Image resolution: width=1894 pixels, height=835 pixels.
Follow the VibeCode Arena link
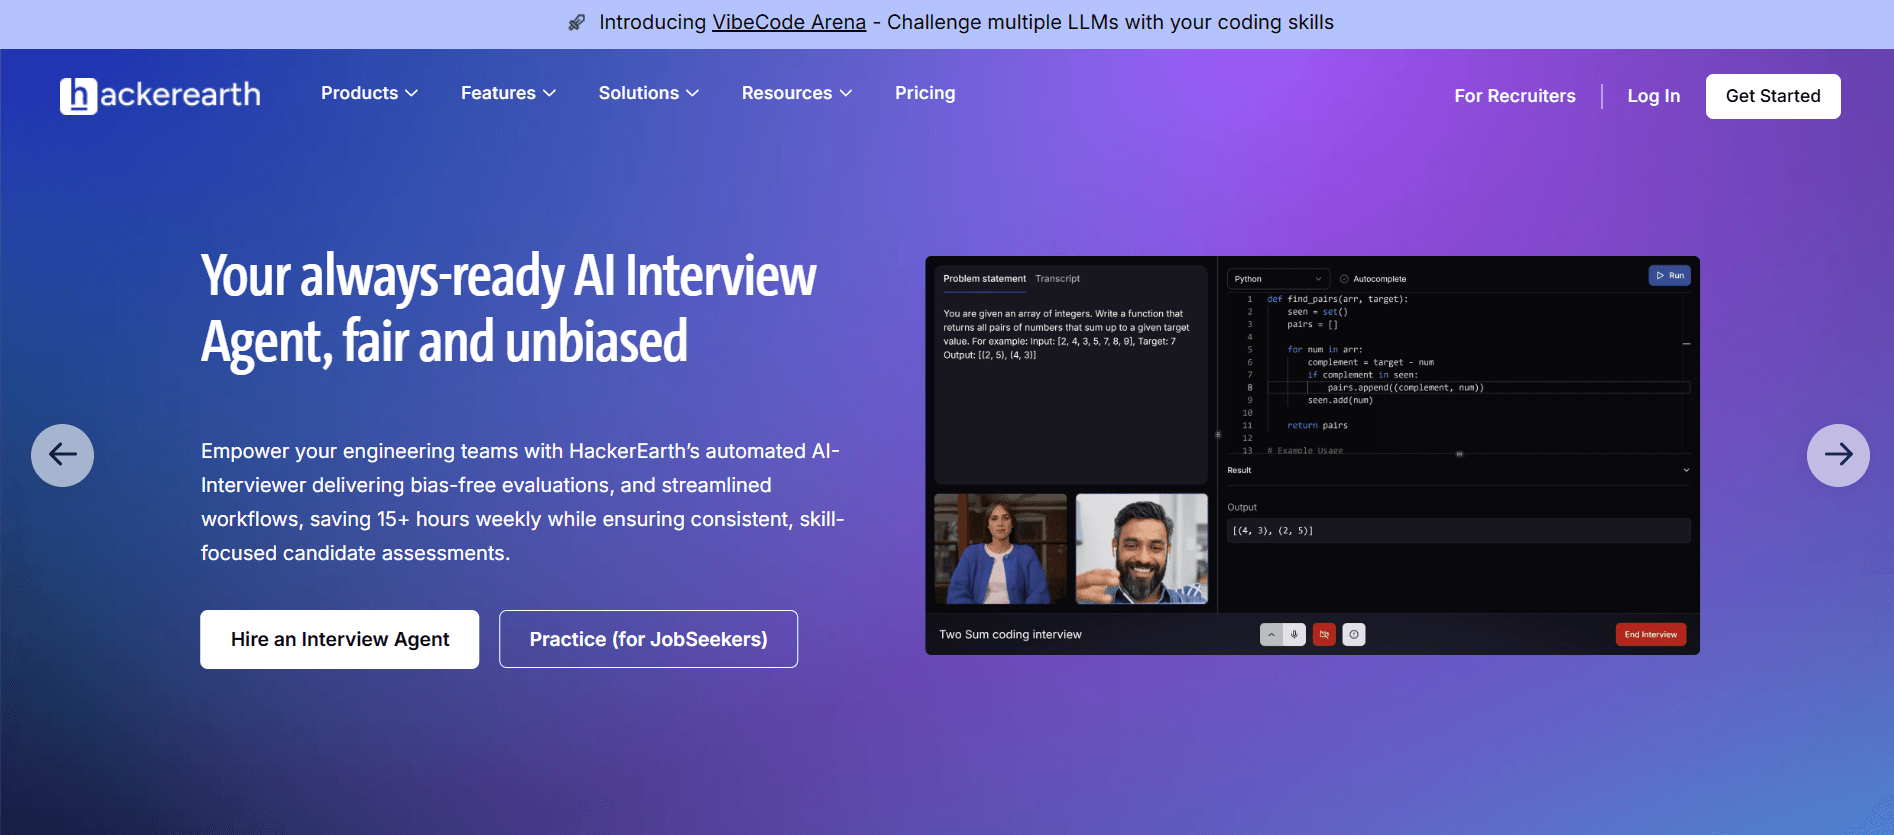(789, 22)
